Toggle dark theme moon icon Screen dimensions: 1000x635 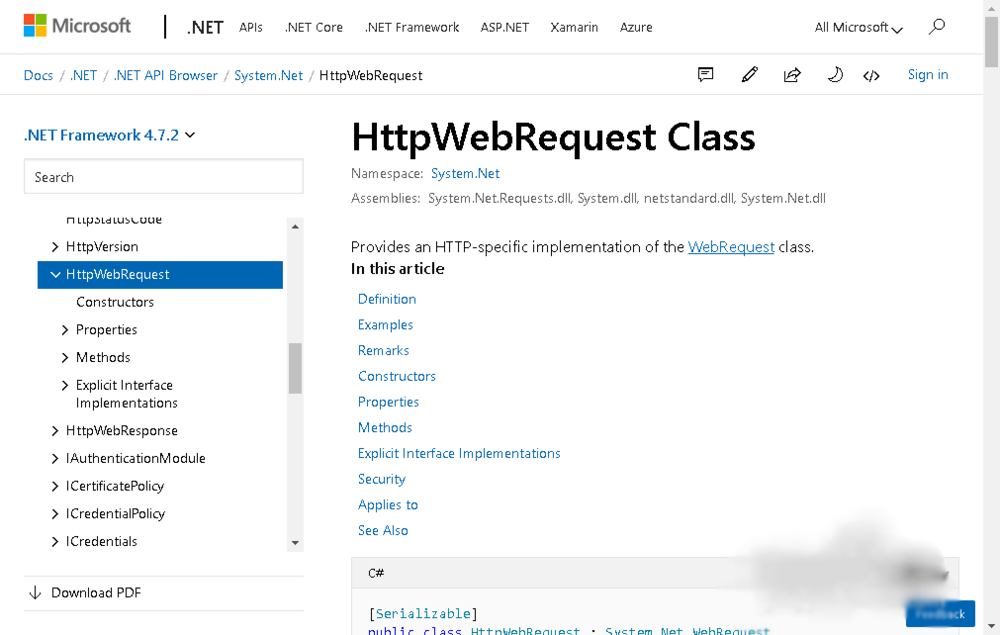(834, 75)
